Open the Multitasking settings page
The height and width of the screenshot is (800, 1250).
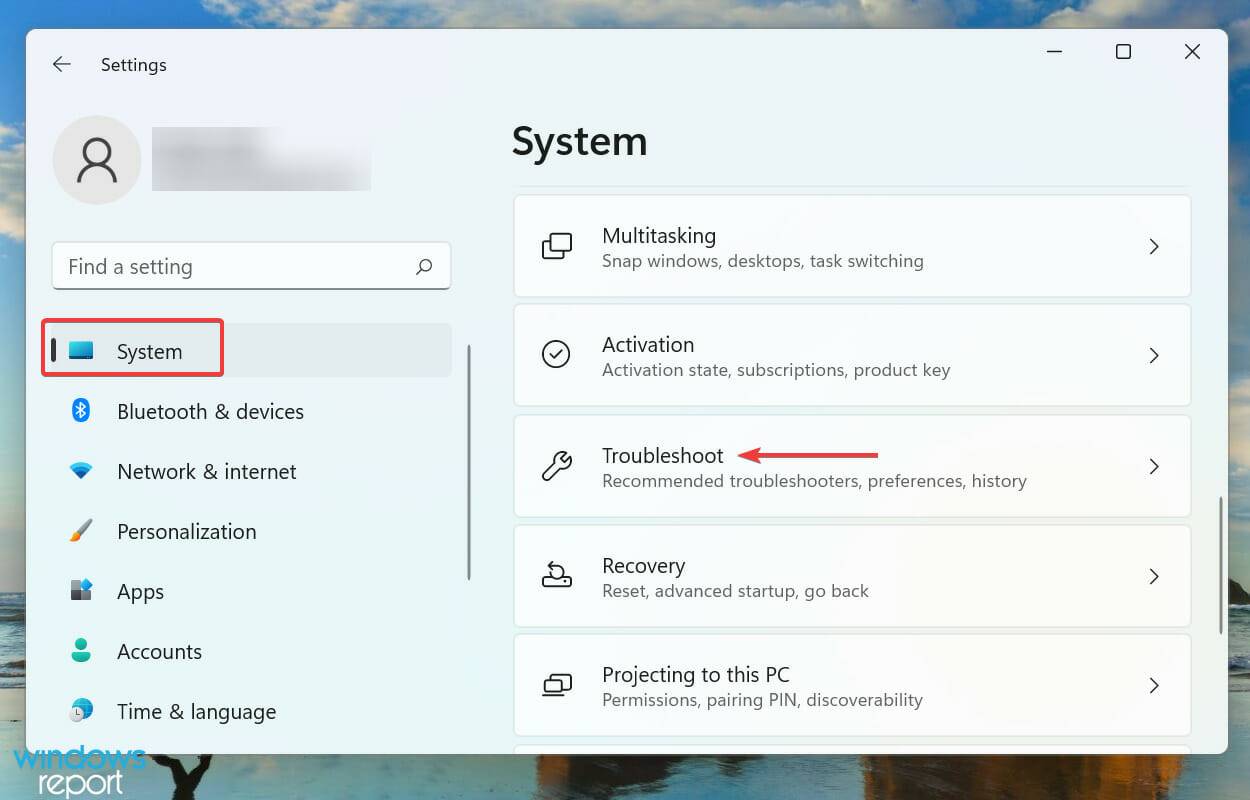[850, 246]
